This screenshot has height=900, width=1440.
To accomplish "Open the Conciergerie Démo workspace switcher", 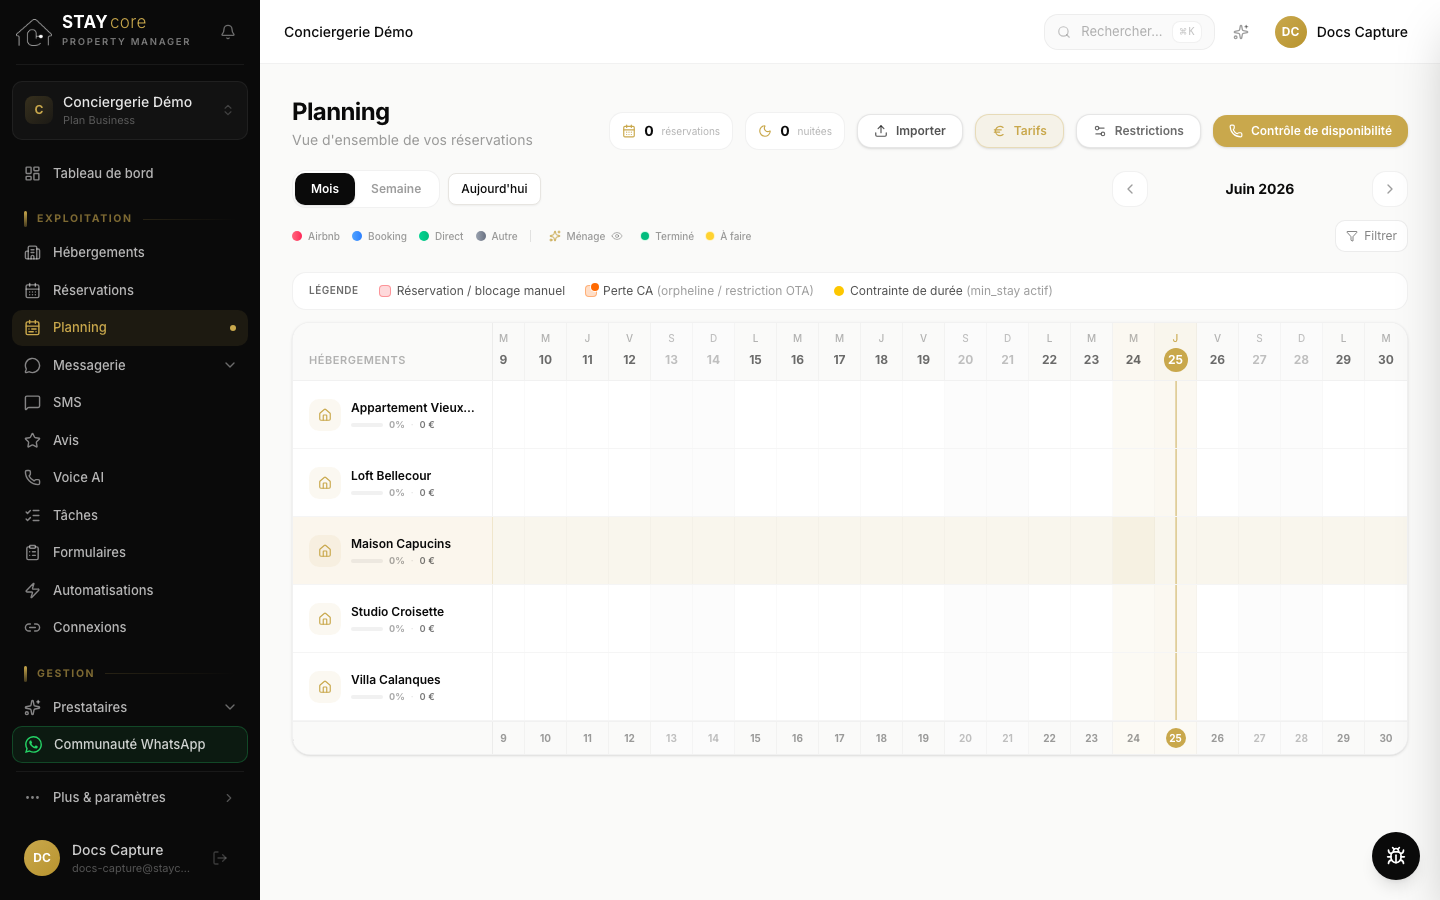I will click(x=130, y=110).
